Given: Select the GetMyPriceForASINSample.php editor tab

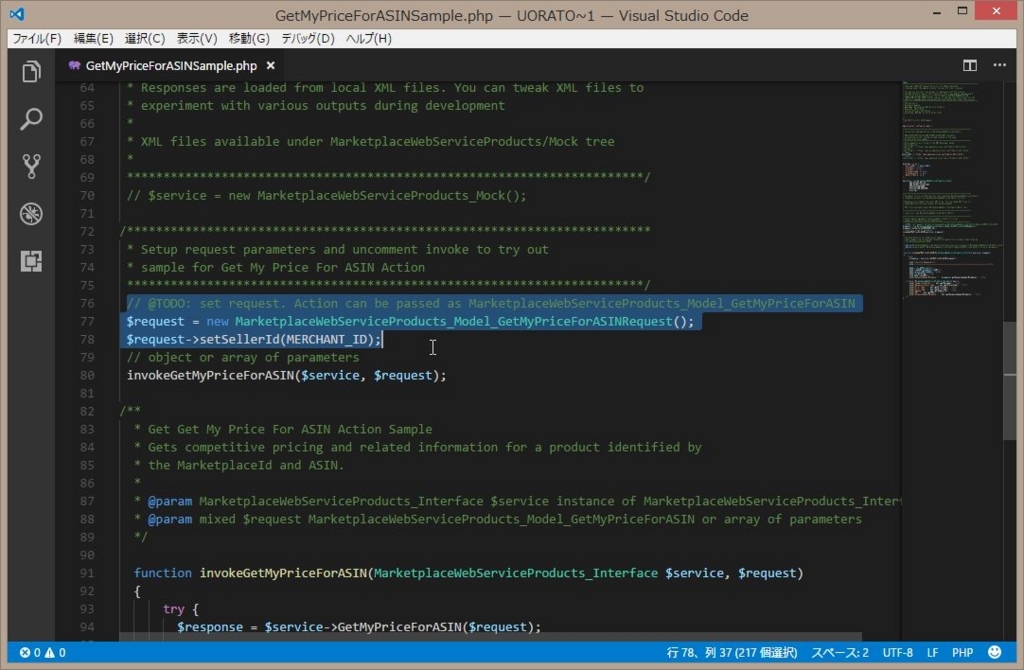Looking at the screenshot, I should 171,66.
